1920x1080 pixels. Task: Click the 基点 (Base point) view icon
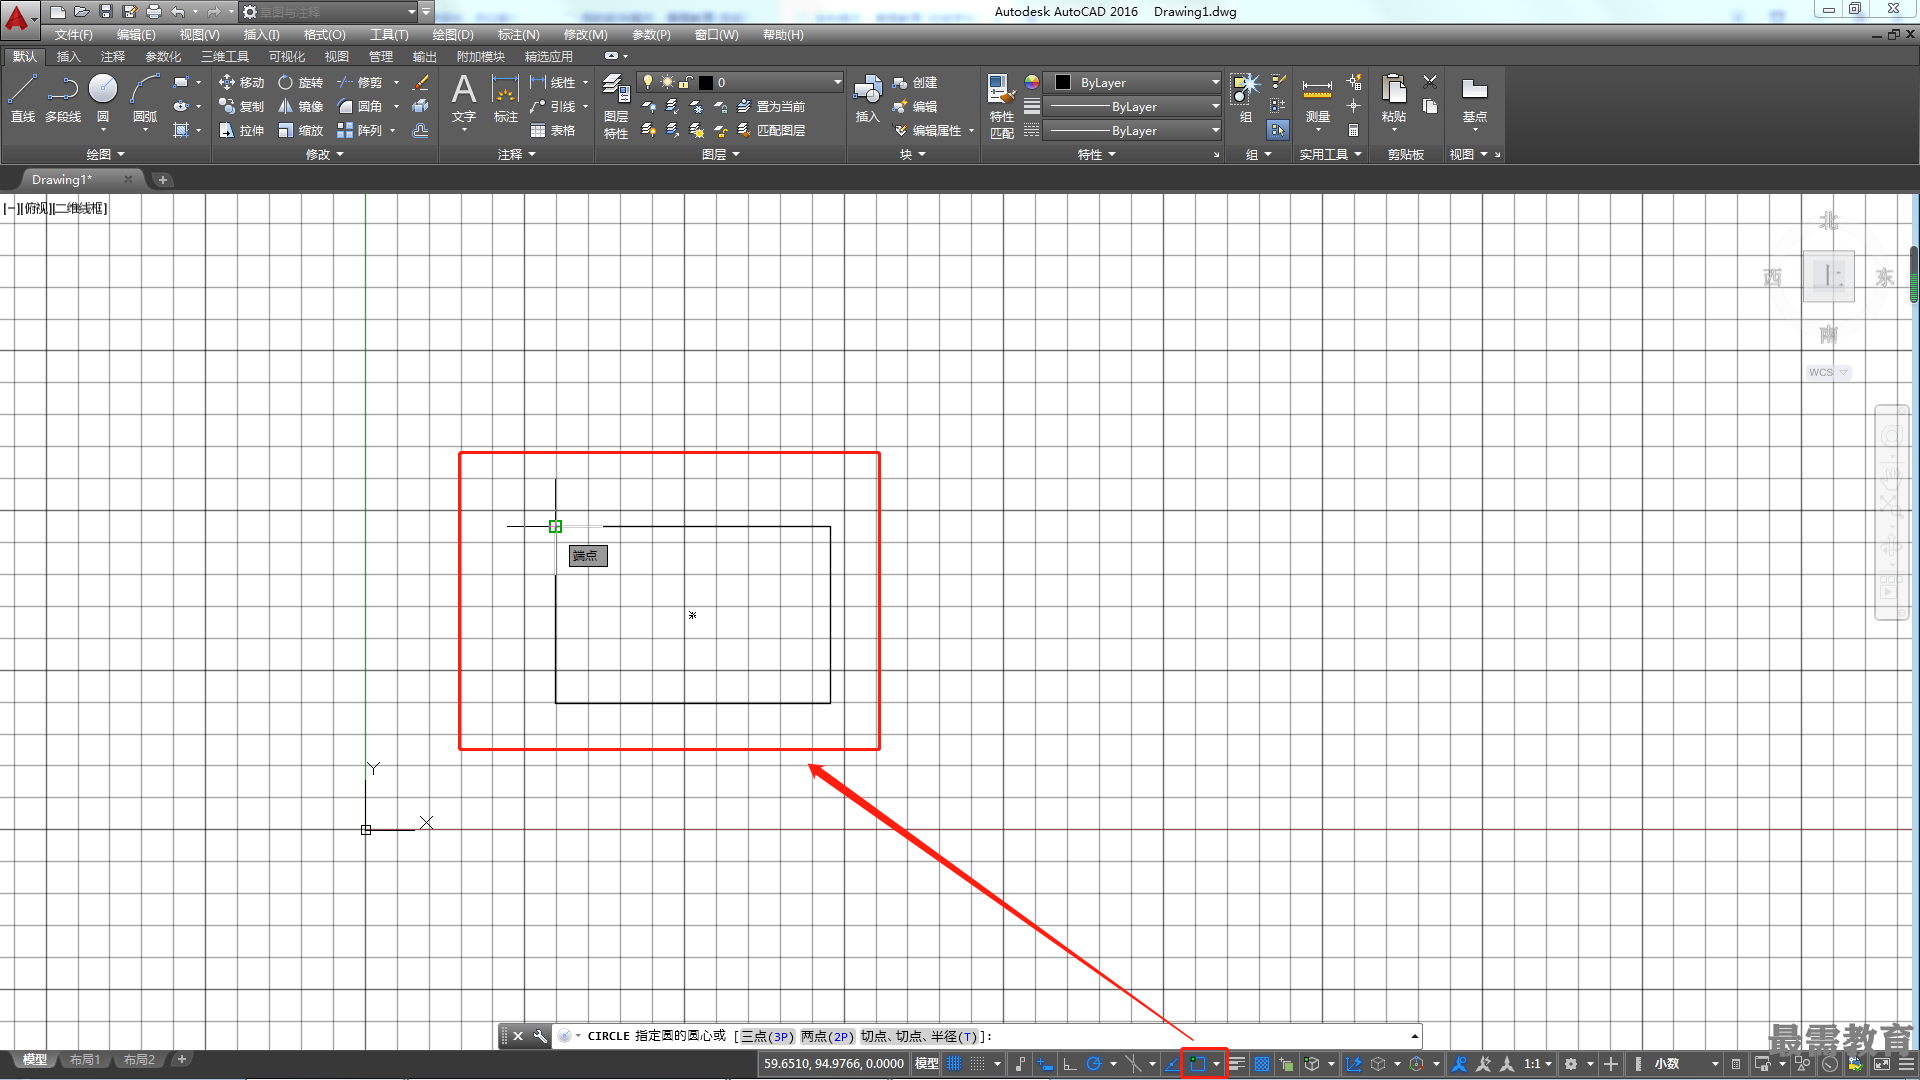click(1475, 99)
